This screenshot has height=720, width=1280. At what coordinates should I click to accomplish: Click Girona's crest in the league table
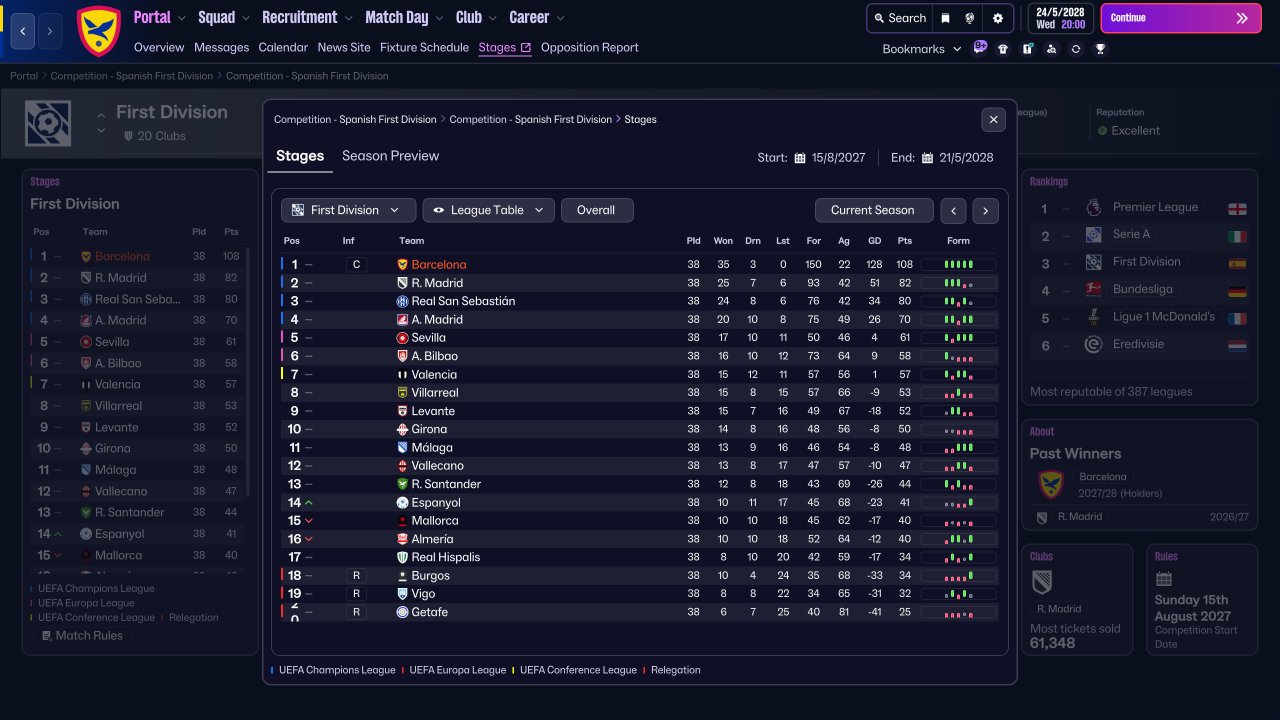point(403,429)
